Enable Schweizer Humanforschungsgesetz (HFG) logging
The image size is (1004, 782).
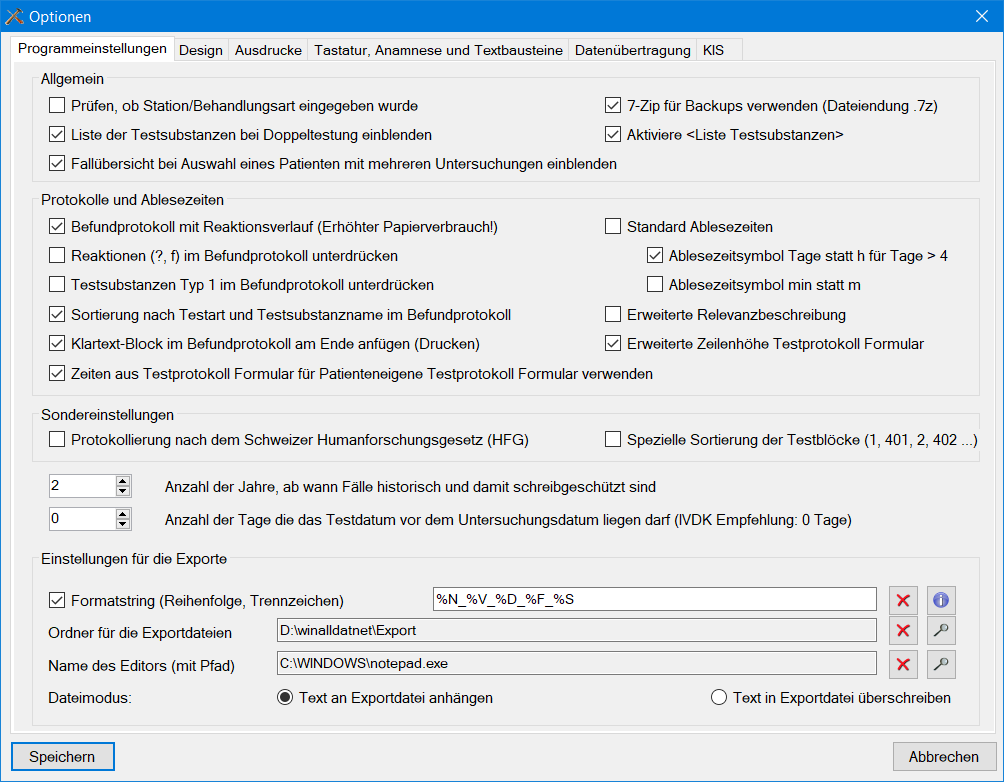pyautogui.click(x=57, y=439)
